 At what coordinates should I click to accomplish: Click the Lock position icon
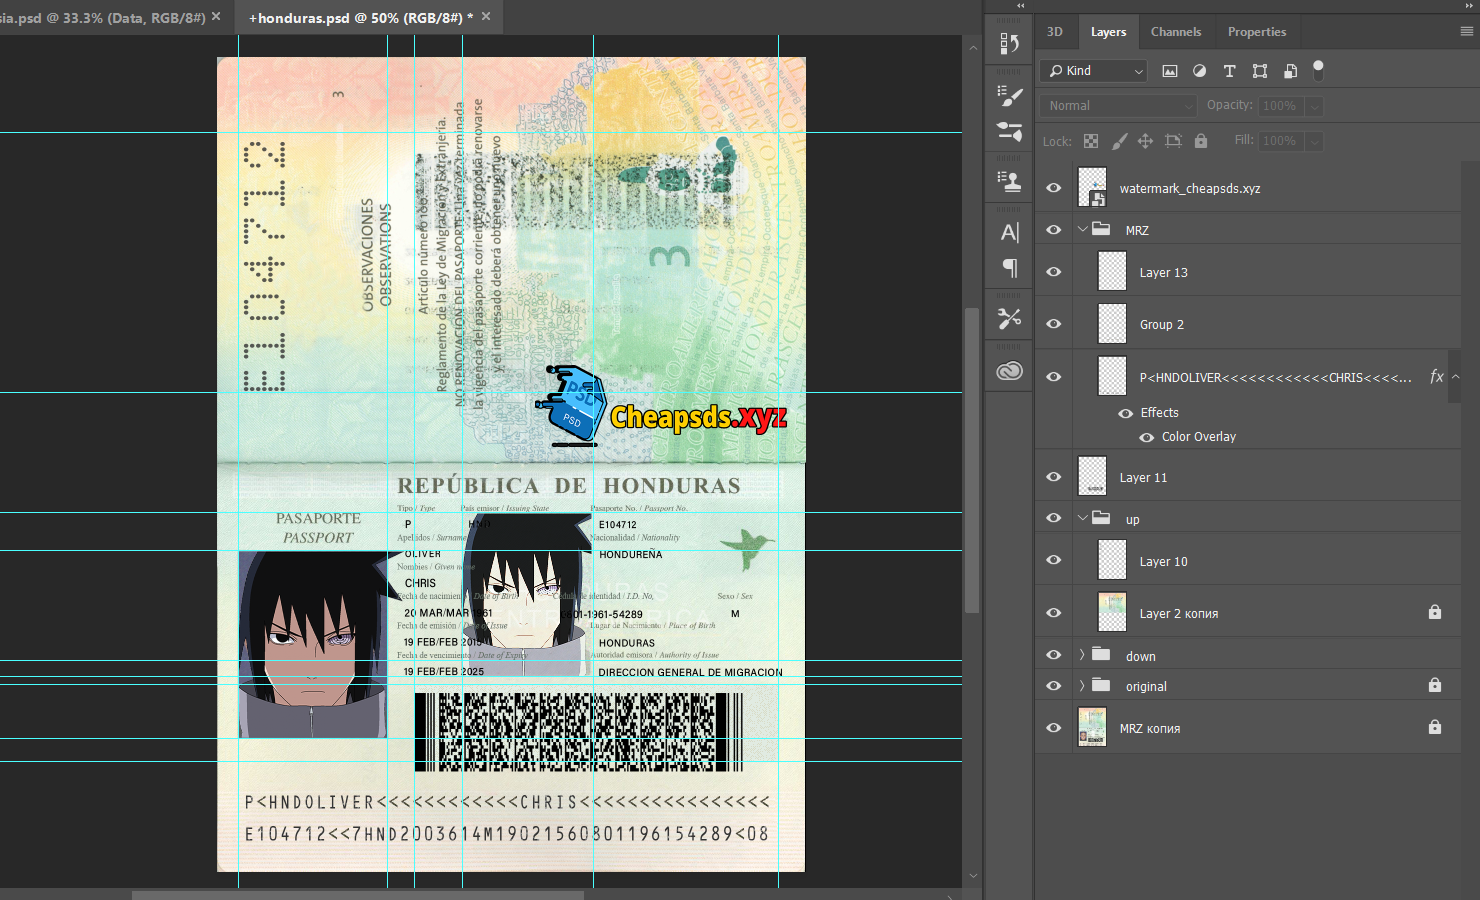coord(1145,141)
